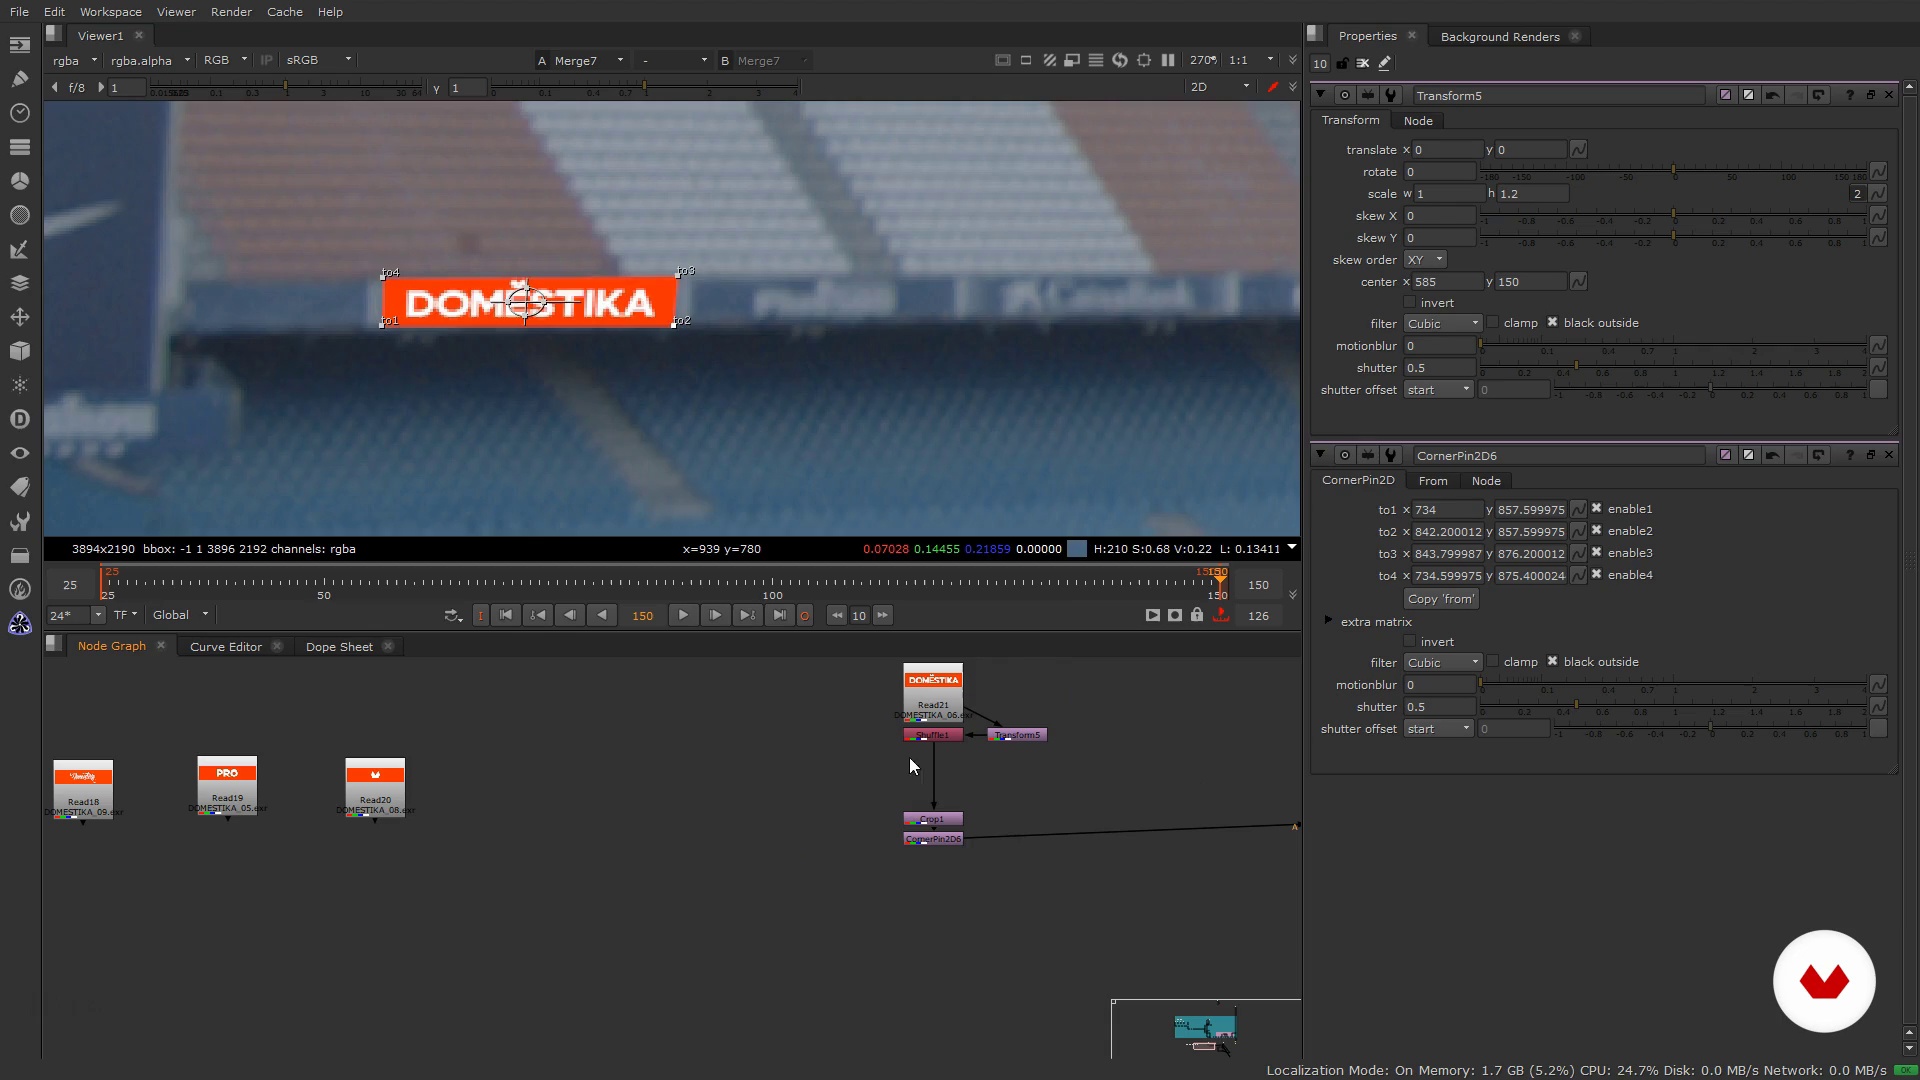This screenshot has width=1920, height=1080.
Task: Open the Render menu
Action: 231,12
